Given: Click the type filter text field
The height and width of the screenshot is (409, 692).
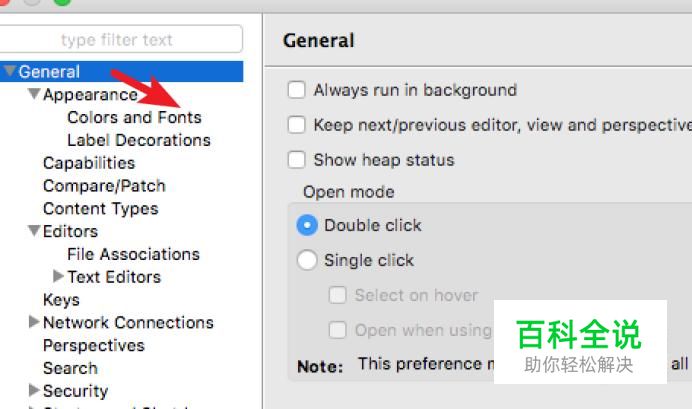Looking at the screenshot, I should click(x=120, y=40).
